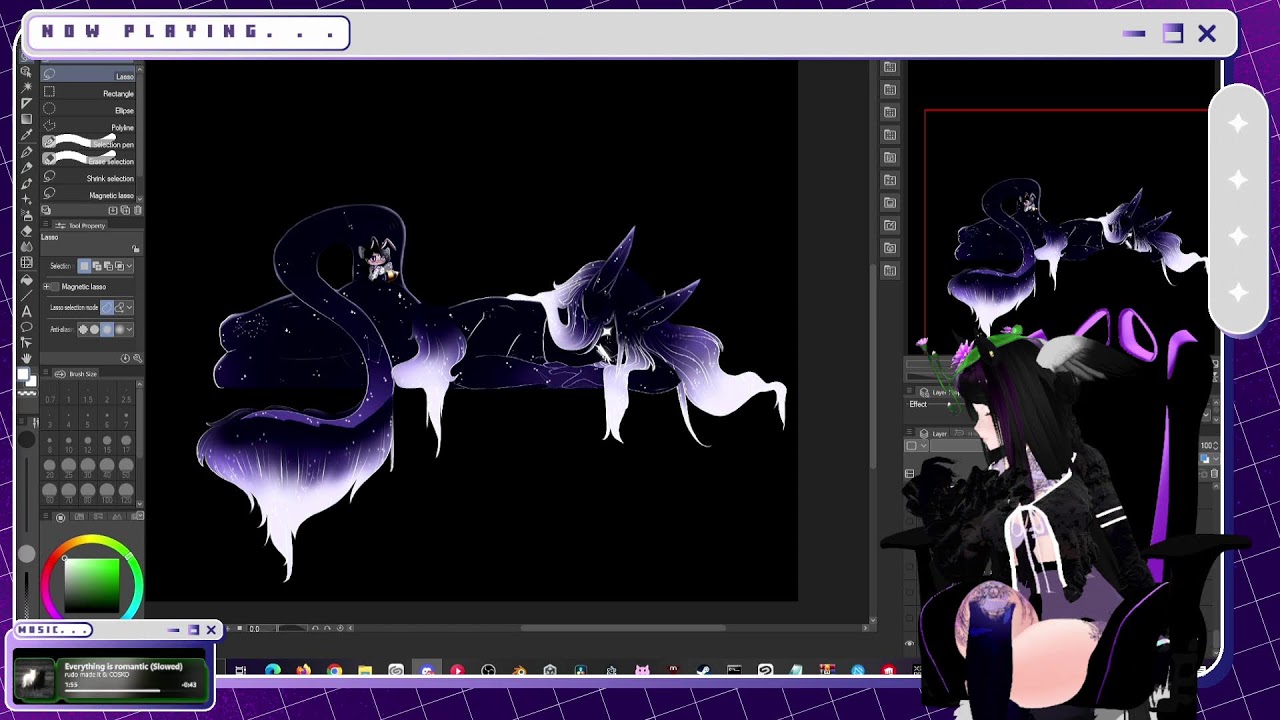Set anti-aliasing to Strong
This screenshot has height=720, width=1280.
[119, 329]
